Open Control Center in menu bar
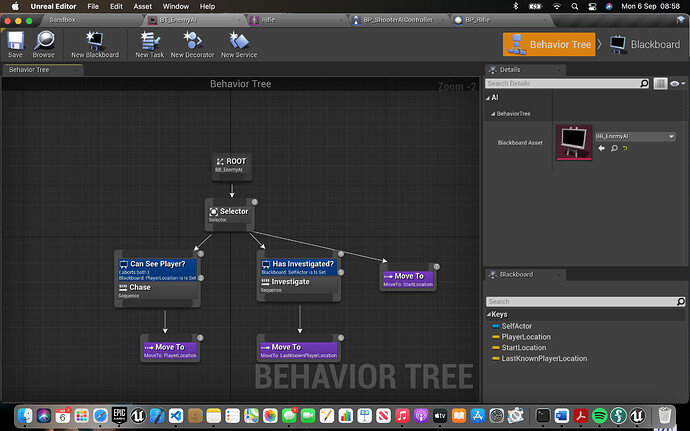690x431 pixels. pyautogui.click(x=592, y=6)
